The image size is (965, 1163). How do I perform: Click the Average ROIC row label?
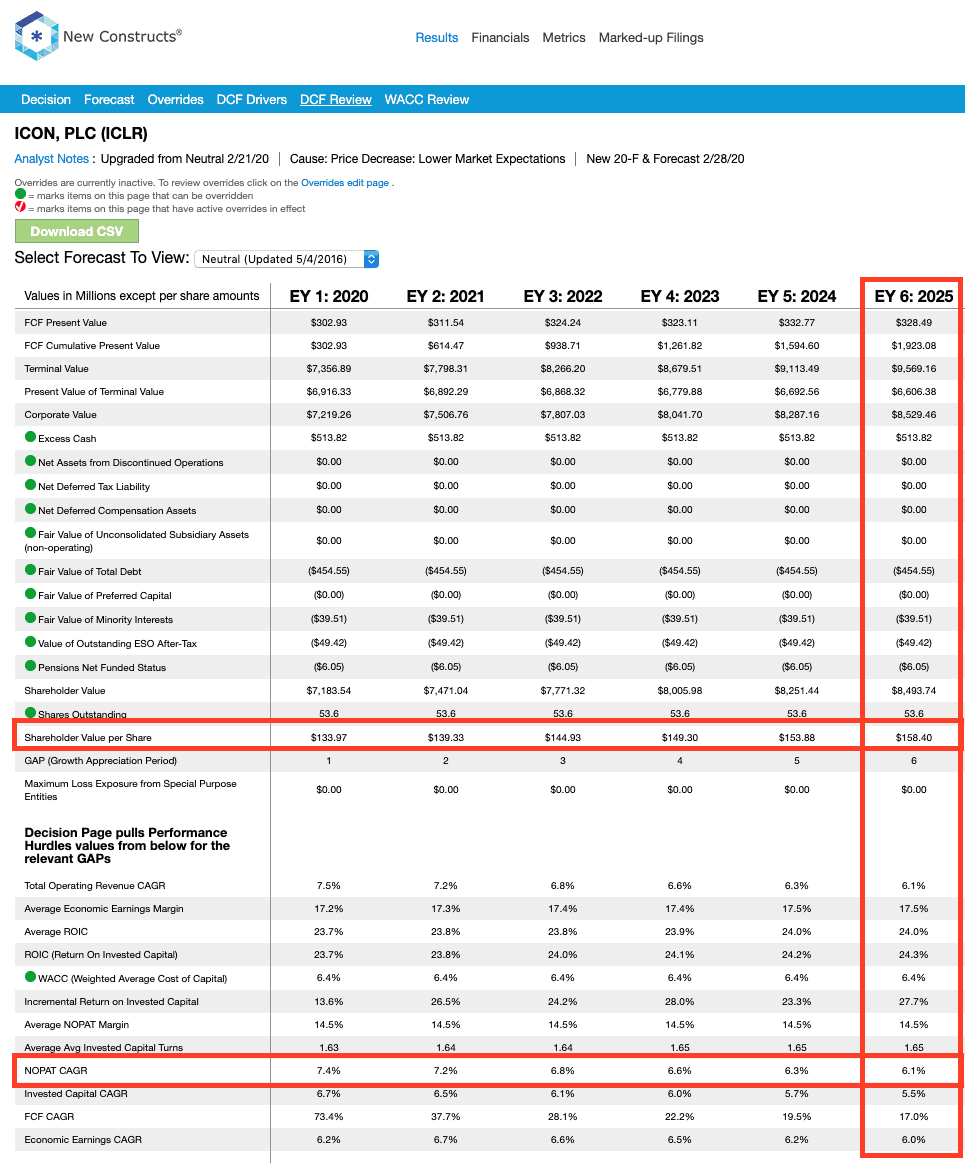pyautogui.click(x=56, y=932)
